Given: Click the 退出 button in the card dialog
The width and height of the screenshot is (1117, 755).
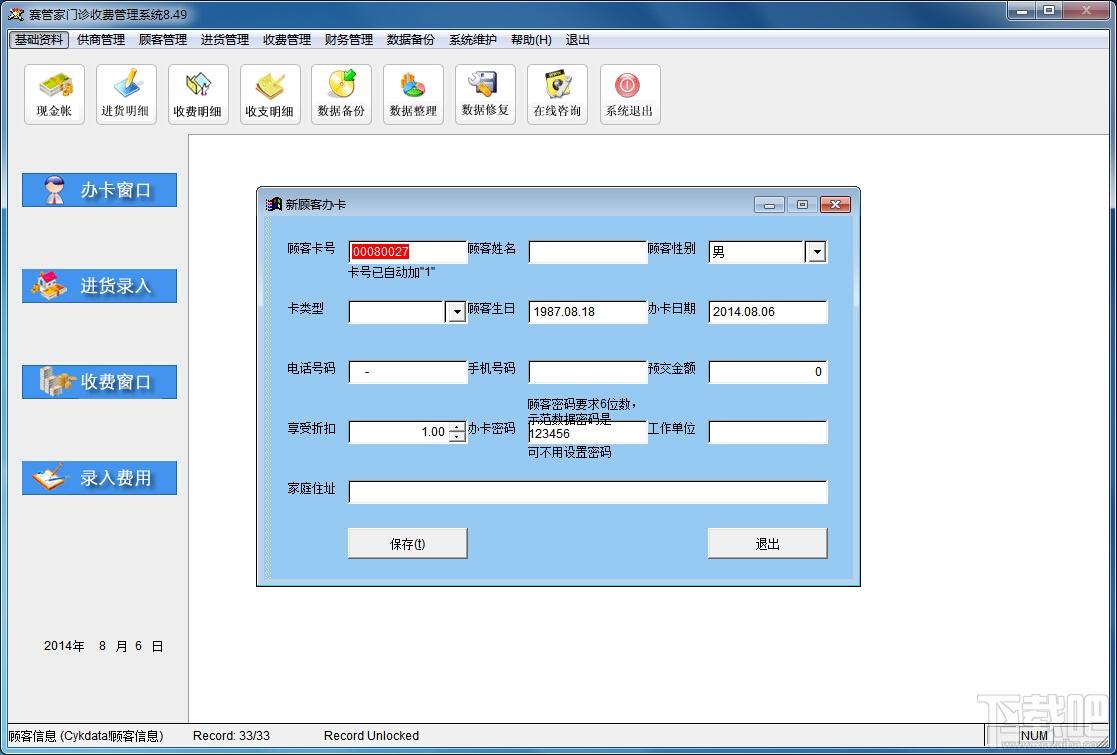Looking at the screenshot, I should point(767,543).
